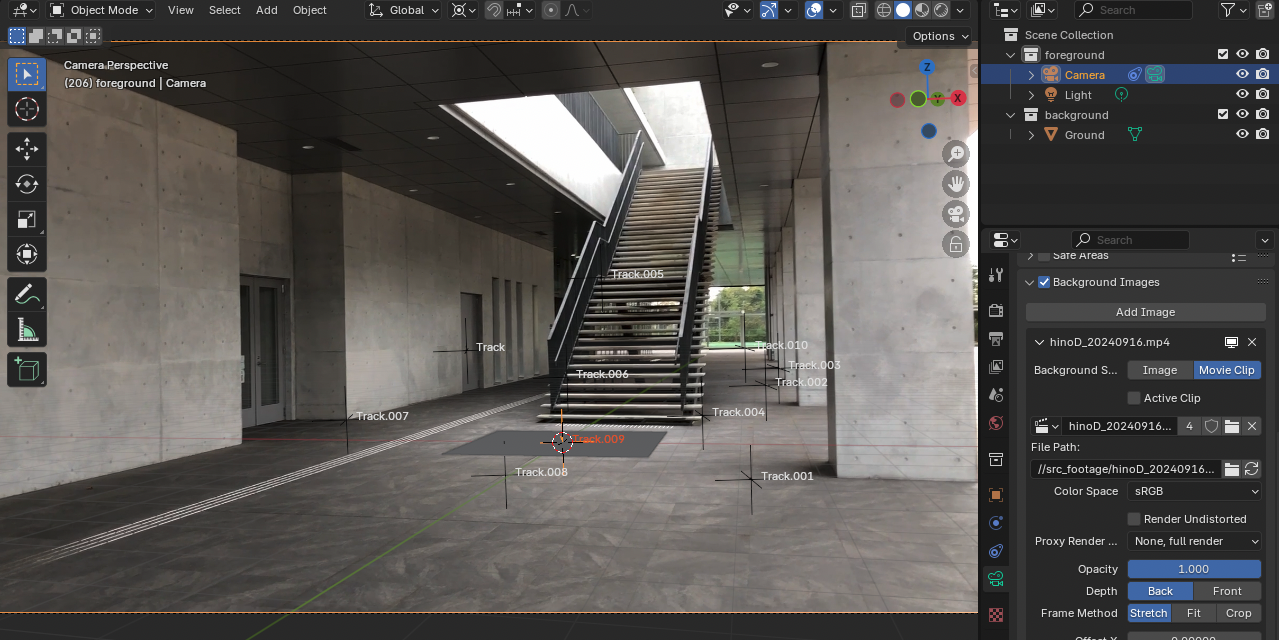The height and width of the screenshot is (640, 1279).
Task: Toggle proportional editing
Action: click(x=551, y=10)
